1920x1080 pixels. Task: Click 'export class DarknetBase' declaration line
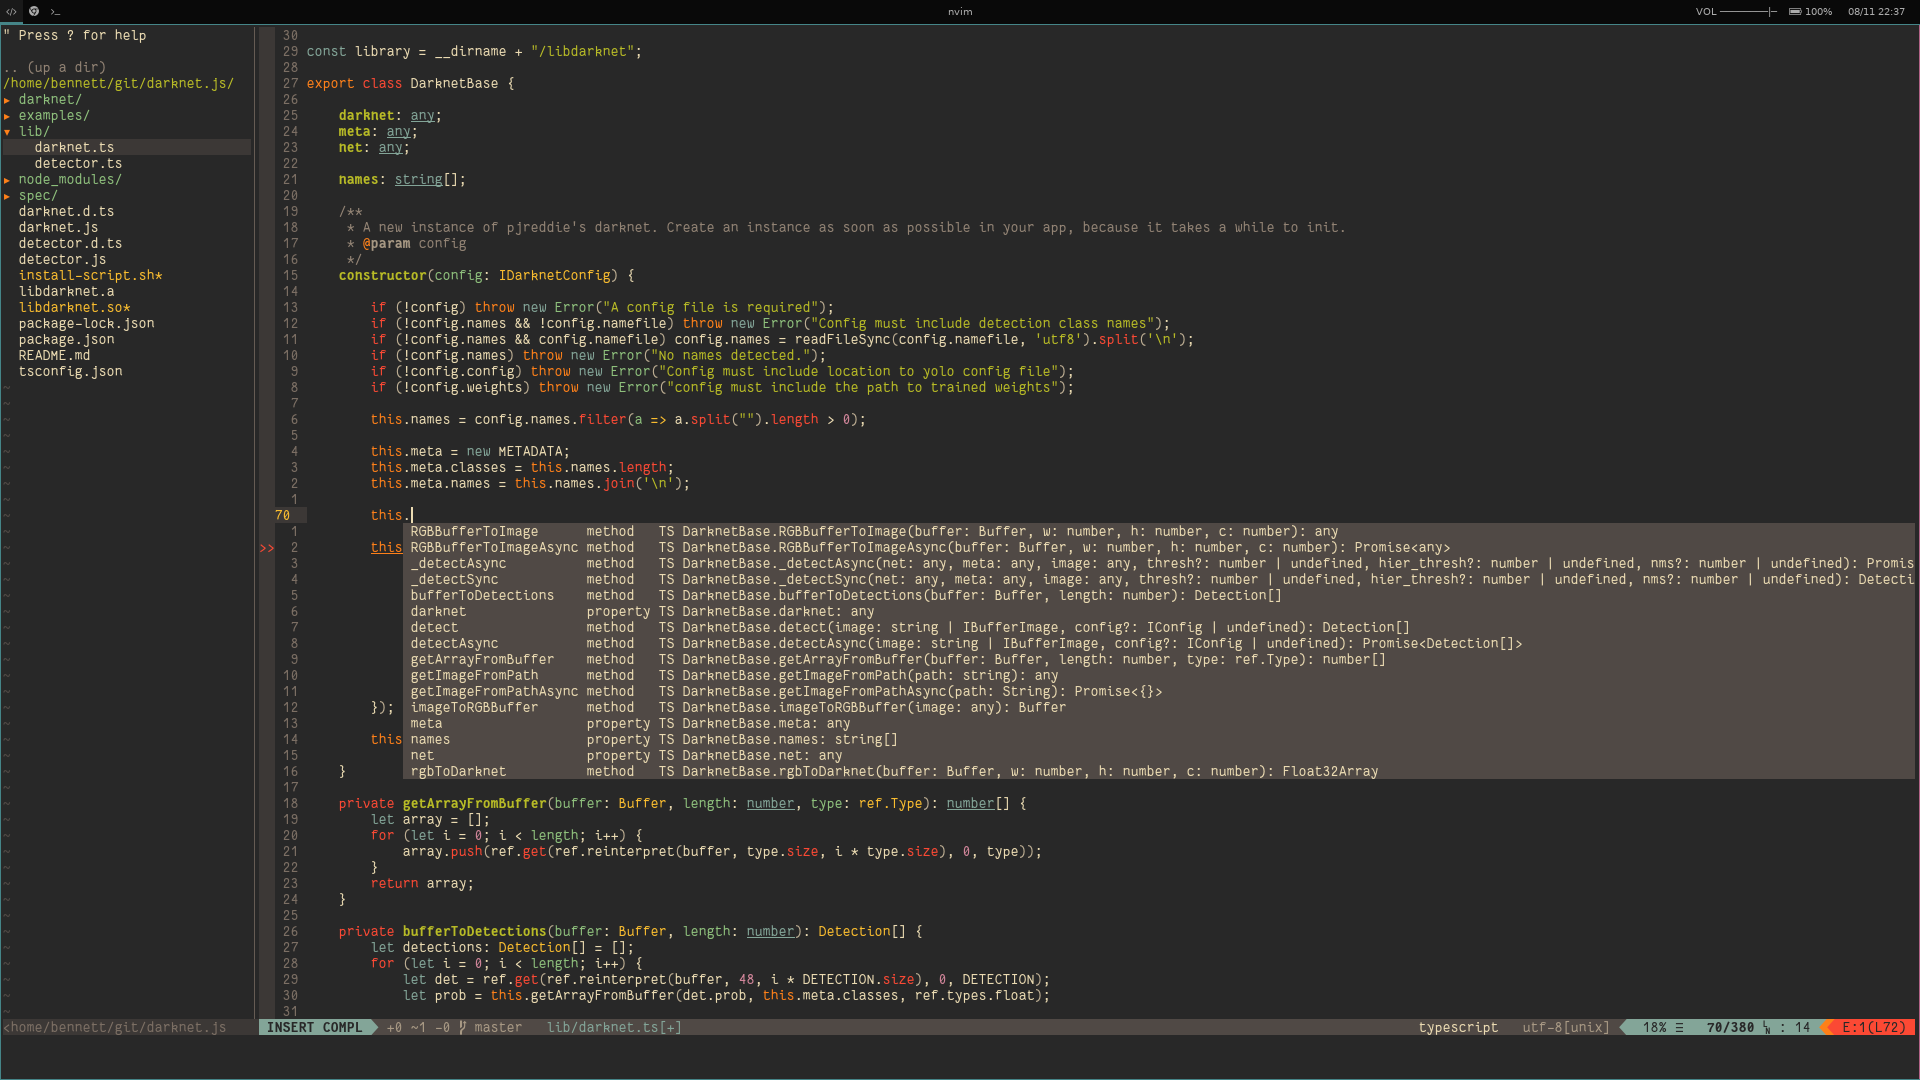pos(410,83)
